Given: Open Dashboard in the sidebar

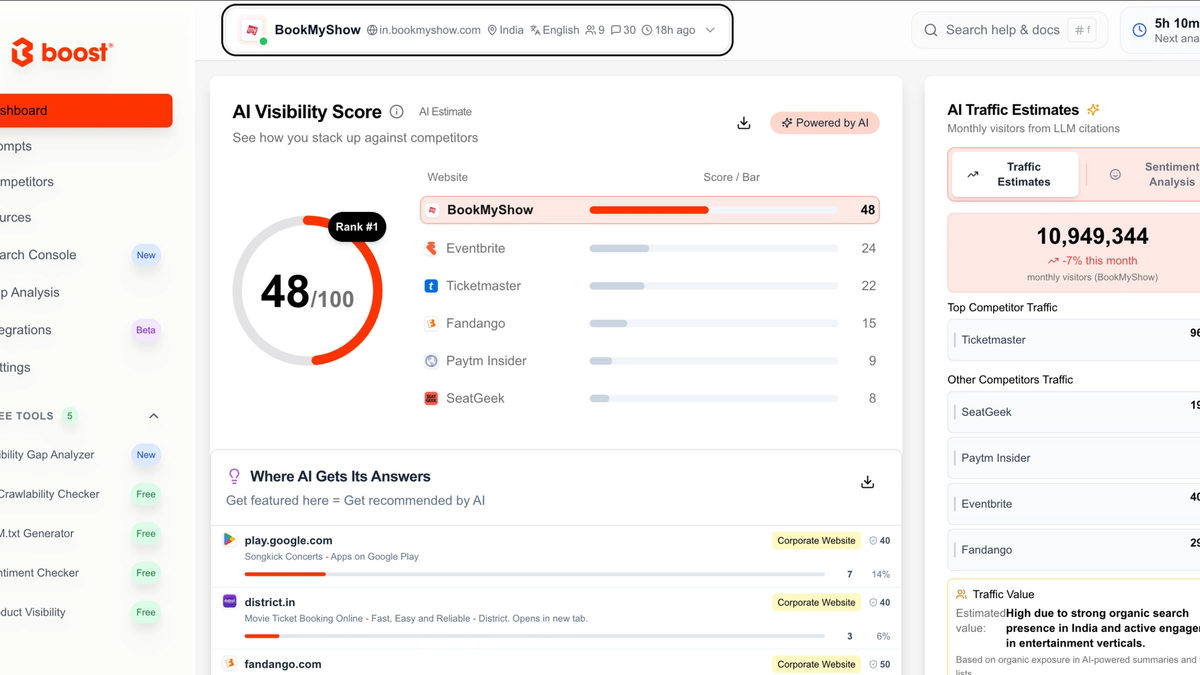Looking at the screenshot, I should [86, 110].
